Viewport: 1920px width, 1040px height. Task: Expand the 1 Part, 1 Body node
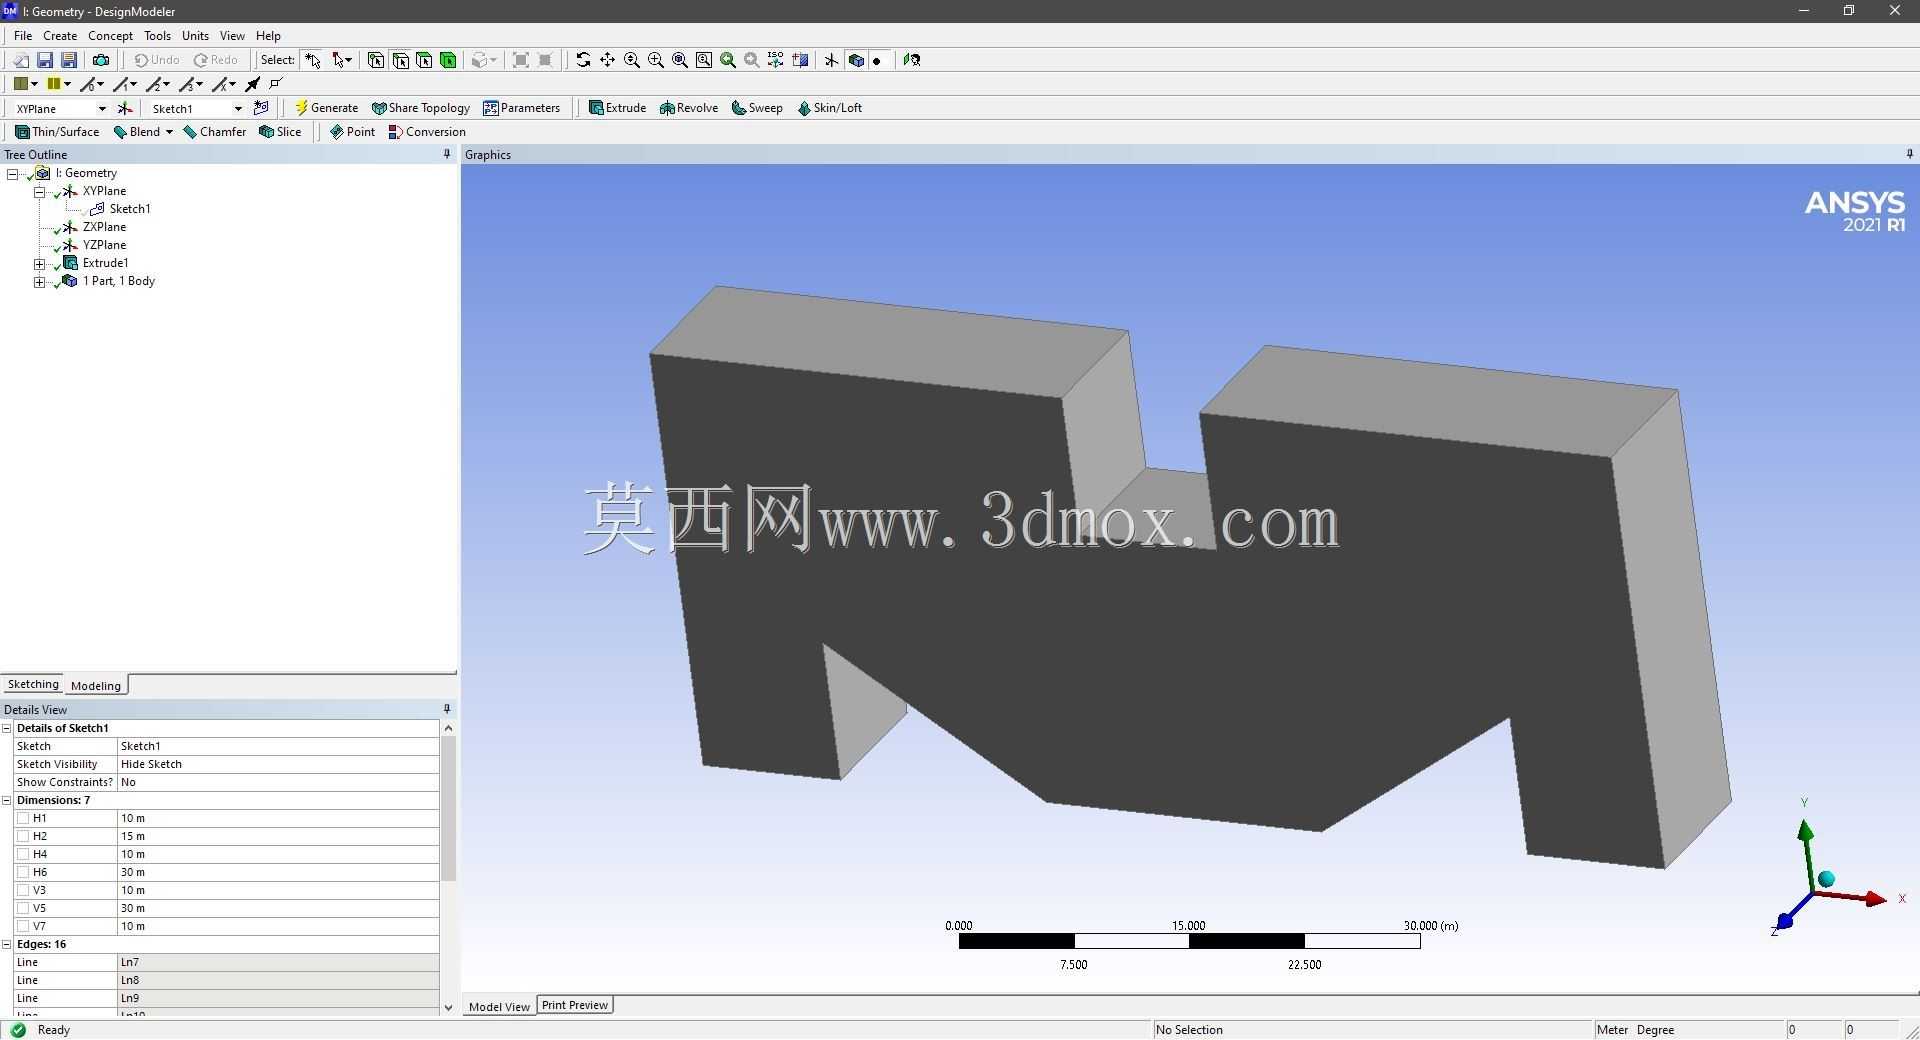pos(39,282)
